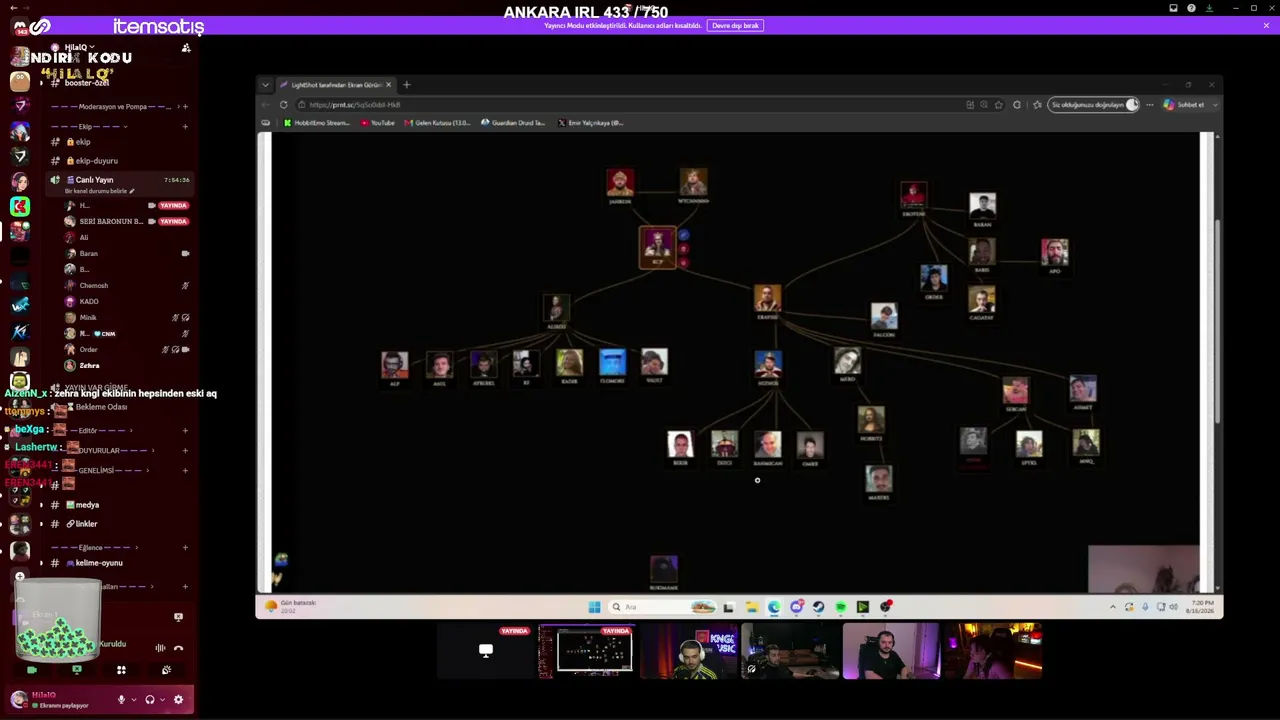Open microphone input options arrow
The width and height of the screenshot is (1280, 720).
(134, 700)
